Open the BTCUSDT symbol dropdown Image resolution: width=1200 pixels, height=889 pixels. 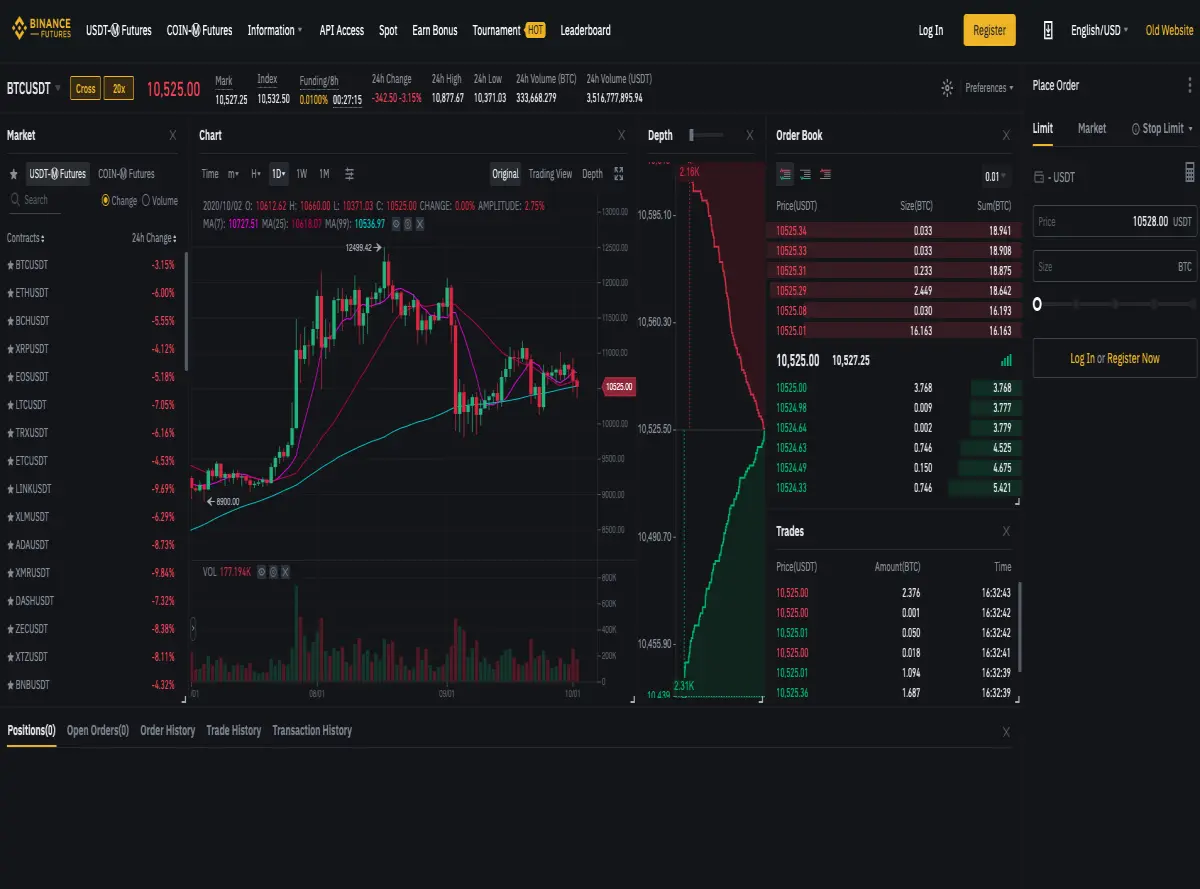tap(34, 88)
